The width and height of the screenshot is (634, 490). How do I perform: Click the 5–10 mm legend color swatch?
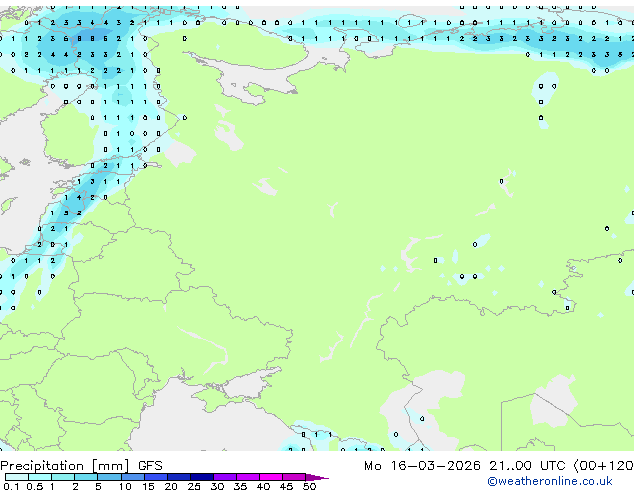109,477
